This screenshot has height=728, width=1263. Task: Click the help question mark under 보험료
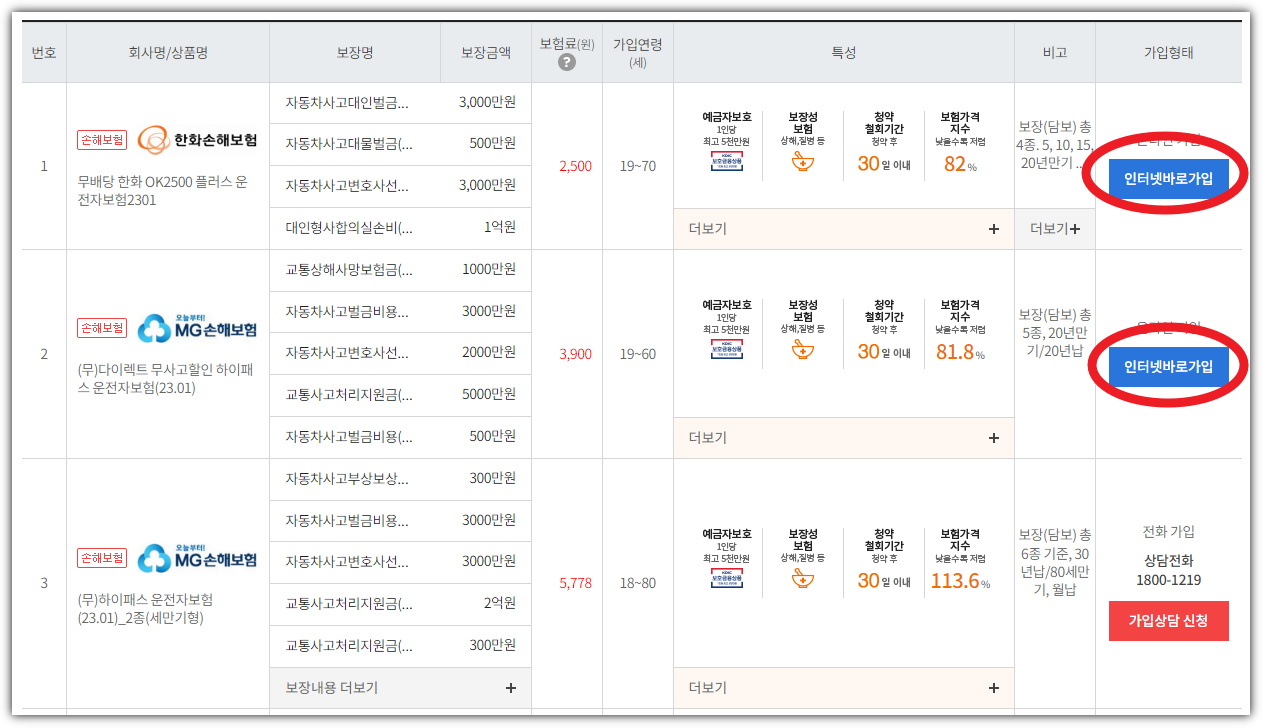pos(567,62)
